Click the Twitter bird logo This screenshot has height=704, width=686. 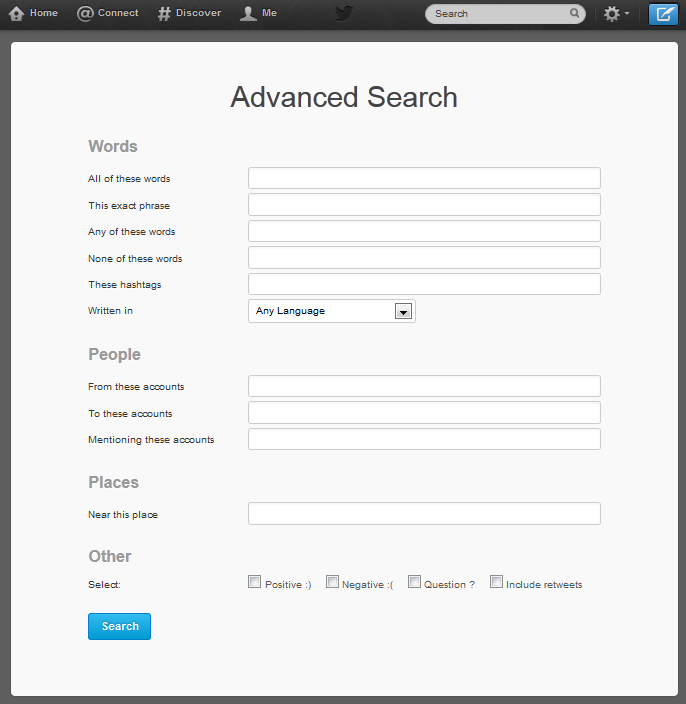344,13
